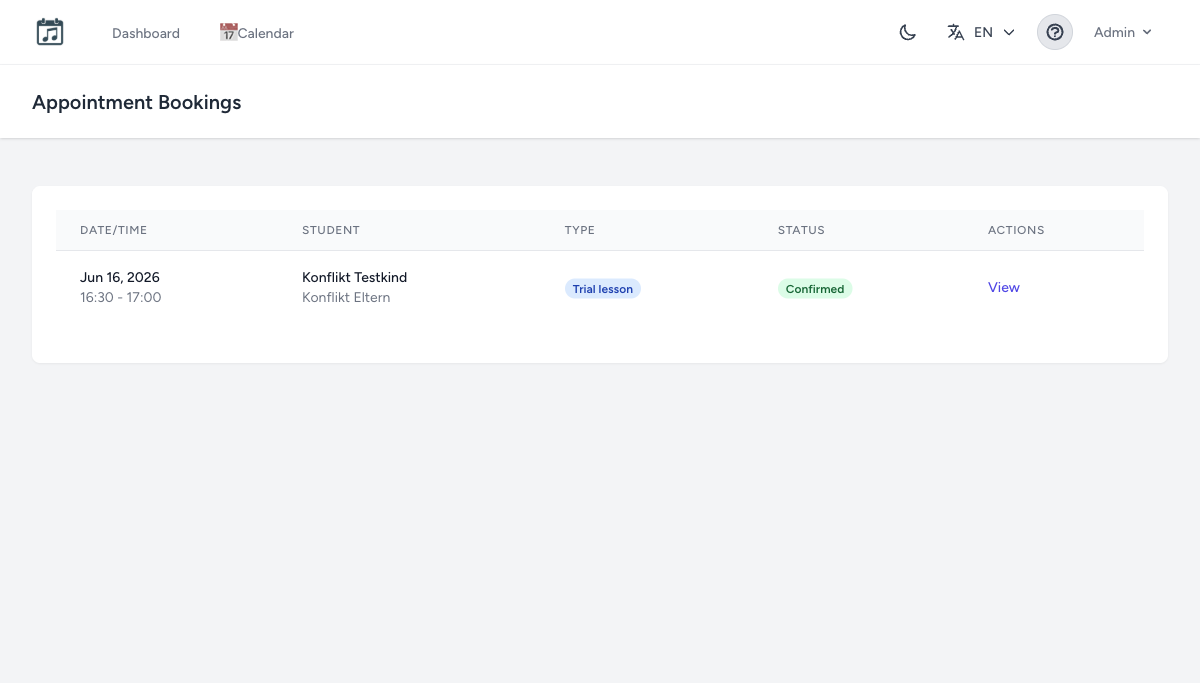Click the ACTIONS column header

1016,230
